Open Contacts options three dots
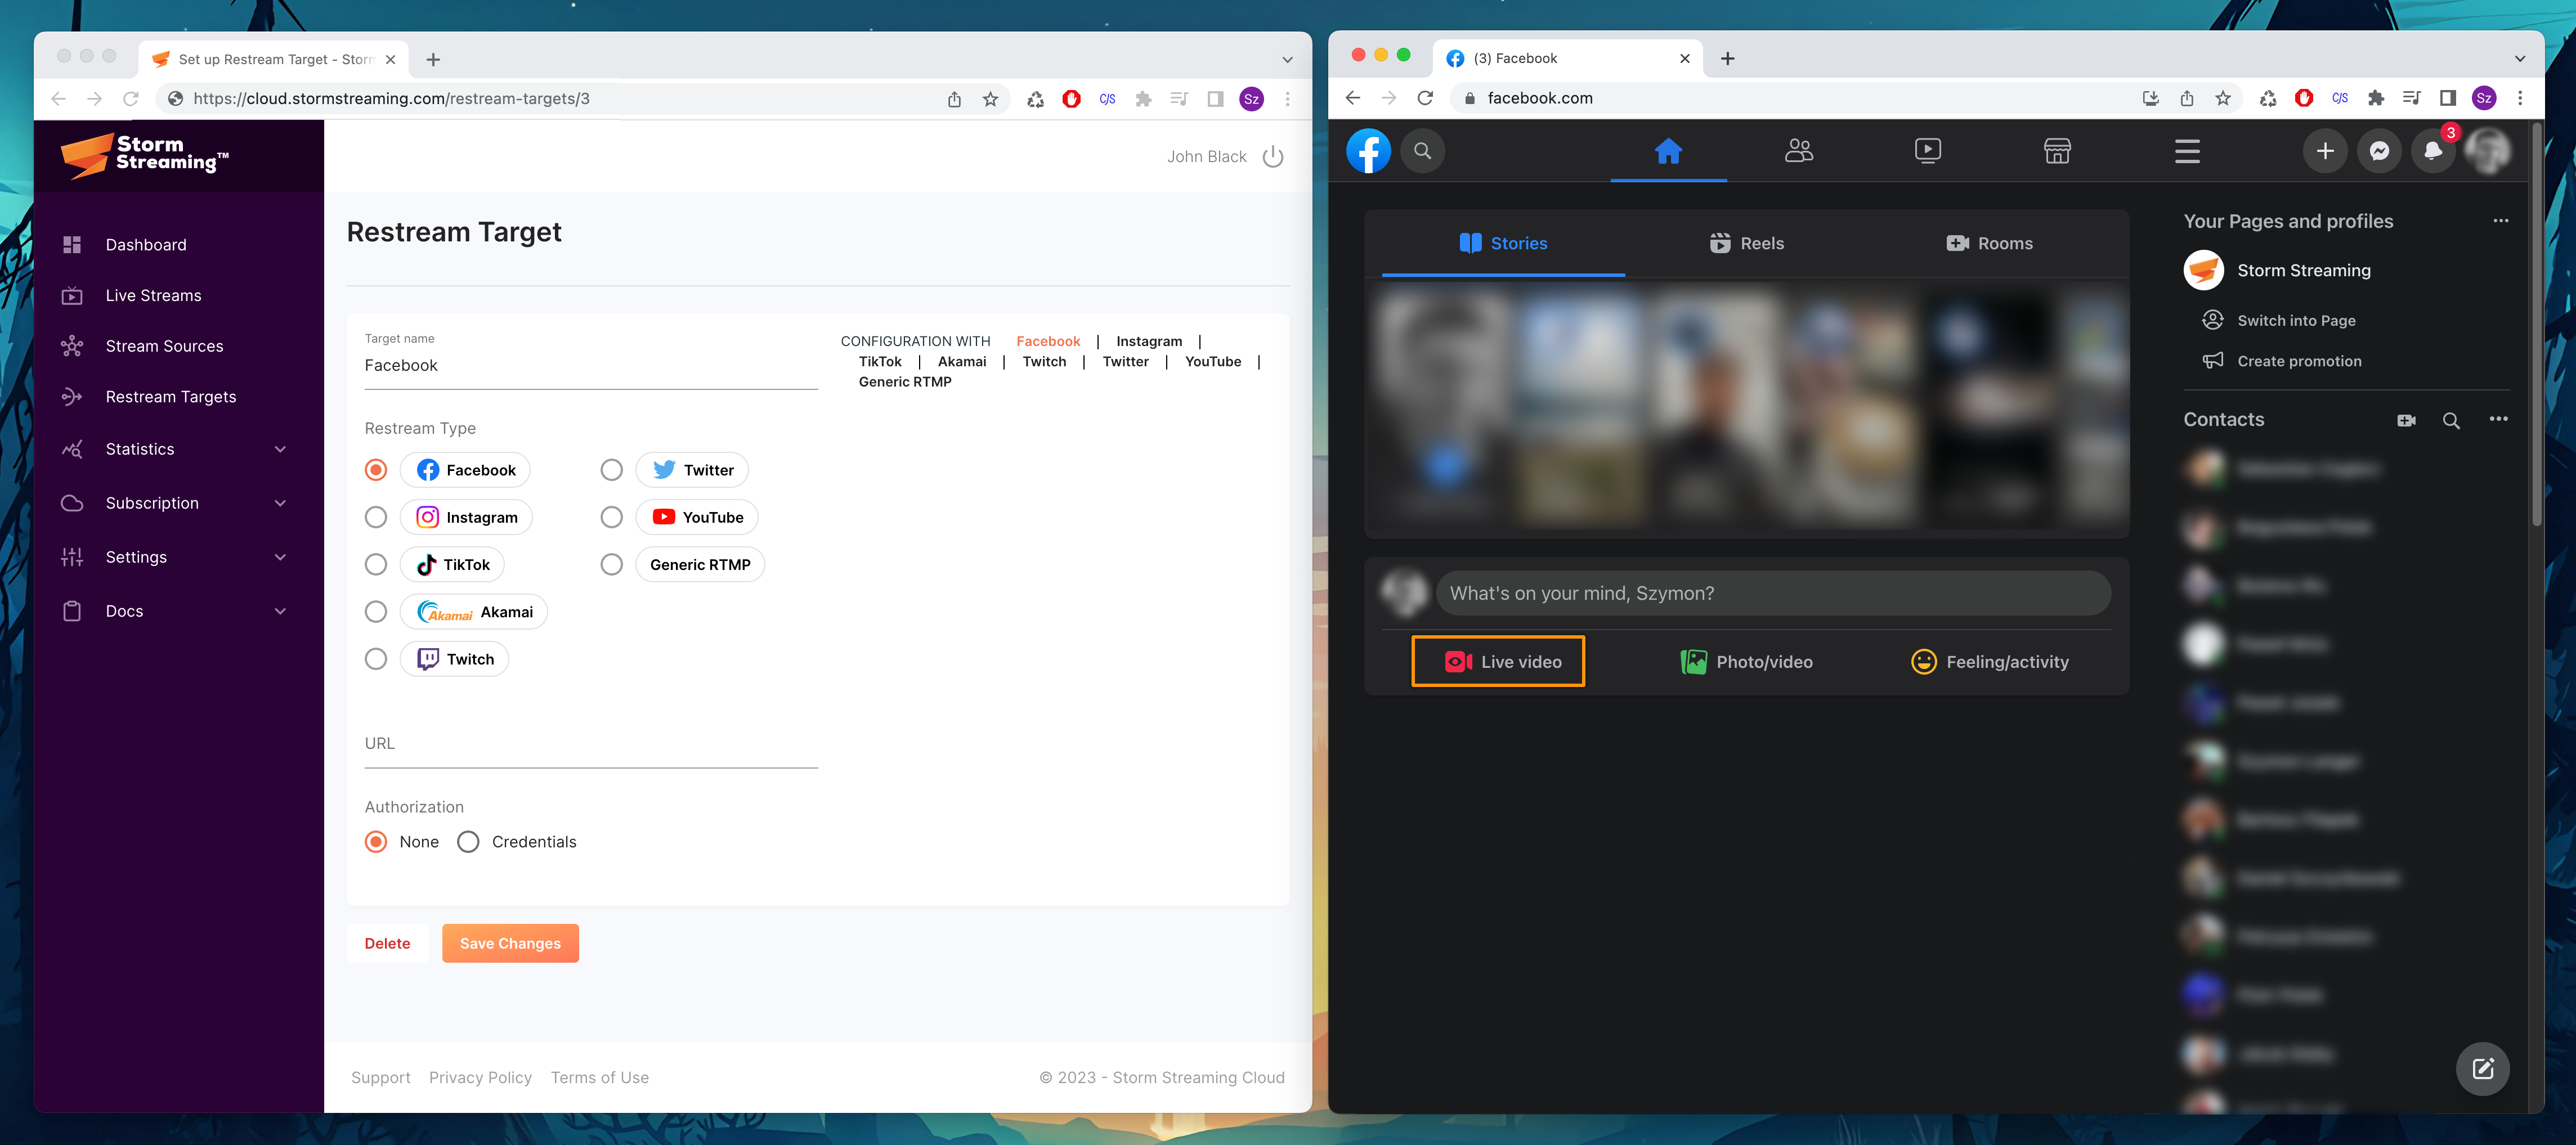Image resolution: width=2576 pixels, height=1145 pixels. click(x=2498, y=420)
